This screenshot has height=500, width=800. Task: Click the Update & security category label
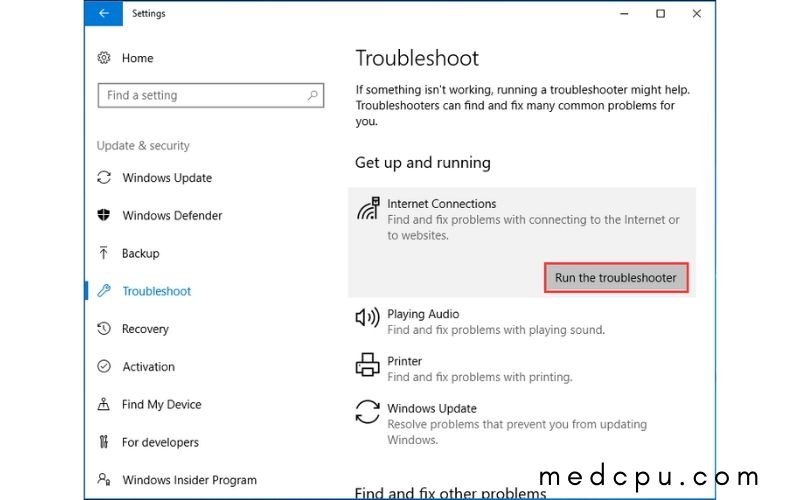[x=143, y=146]
